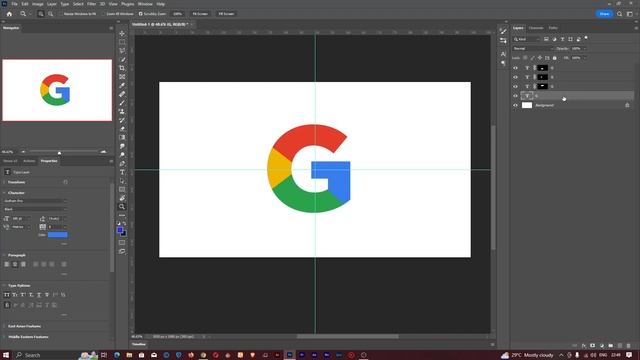Image resolution: width=640 pixels, height=360 pixels.
Task: Hide the topmost type layer
Action: click(516, 68)
